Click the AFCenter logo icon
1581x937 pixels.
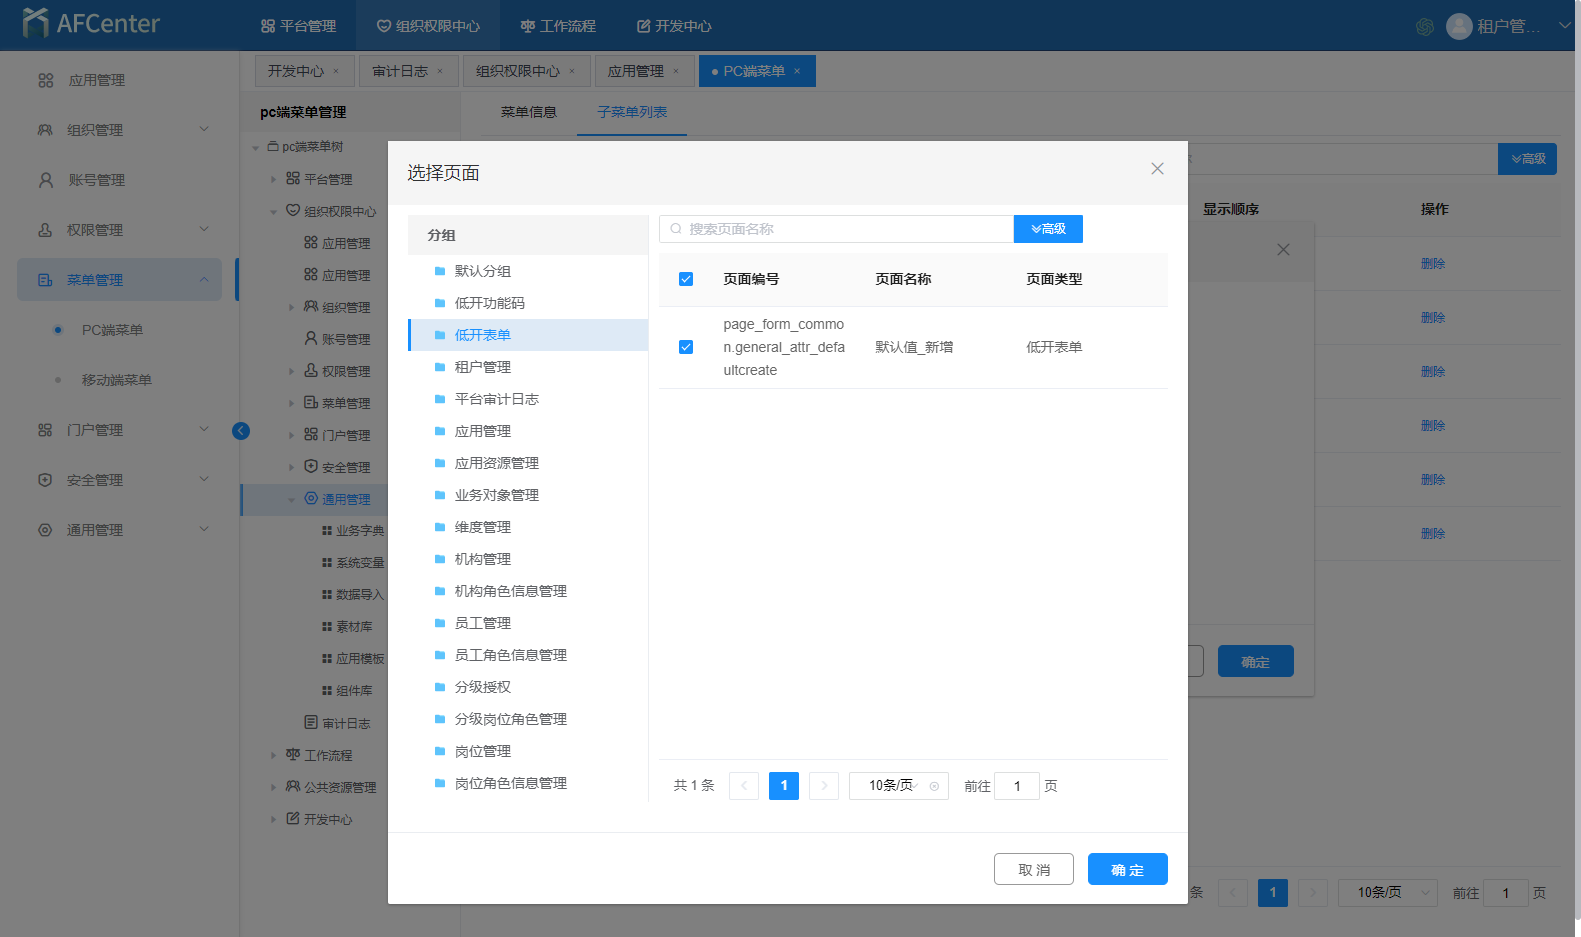coord(35,23)
